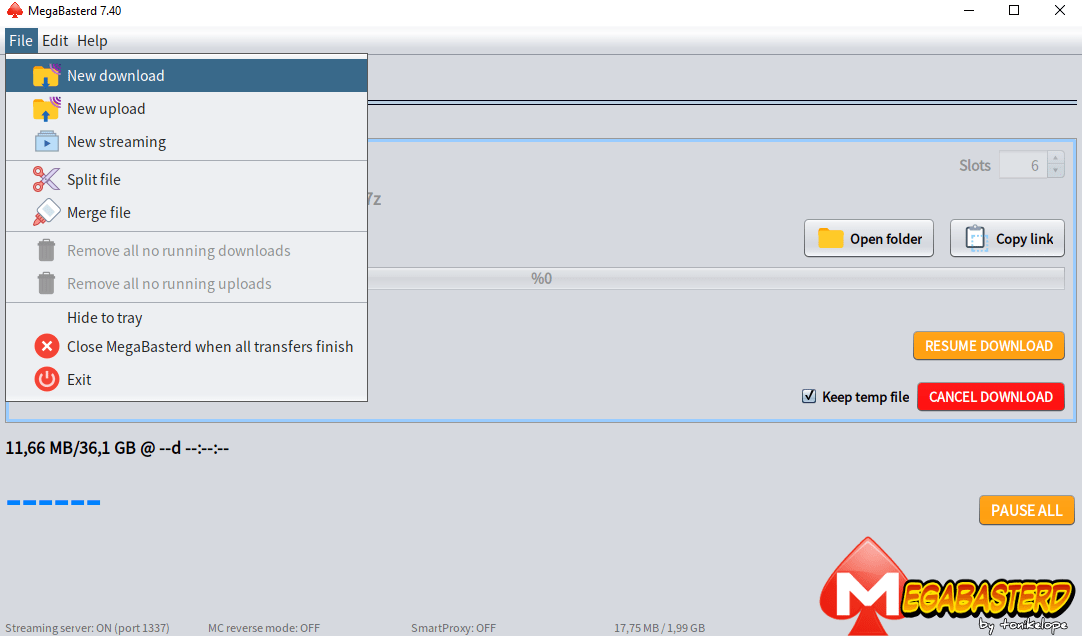Click the Copy link button
The image size is (1082, 636).
click(x=1007, y=239)
